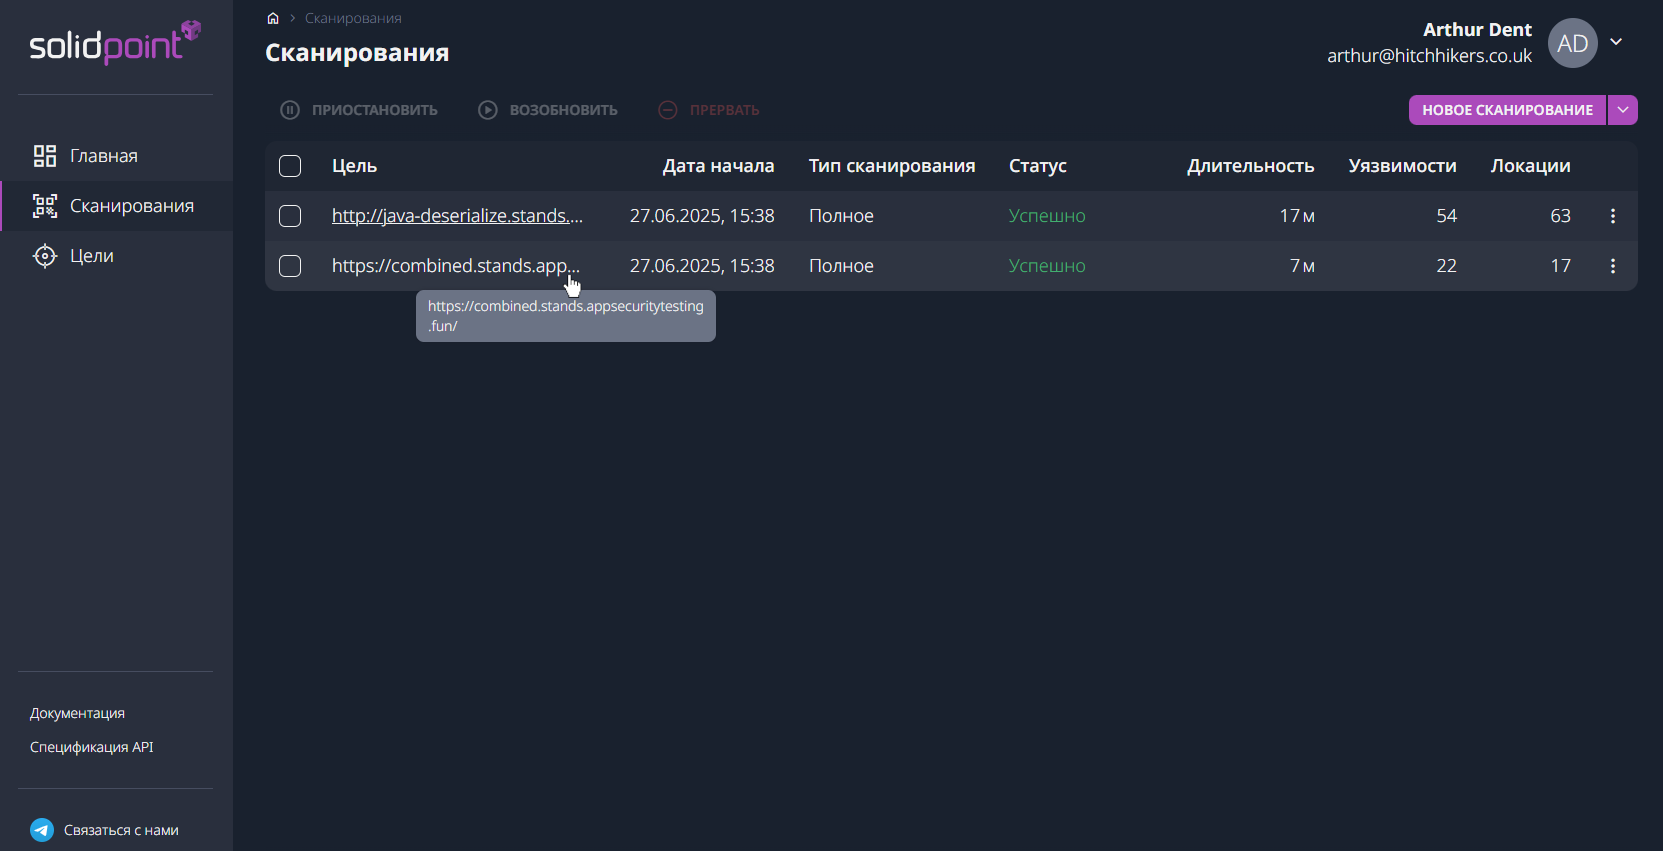Click the 27.06.2025, 15:38 date in the combined.stands row
The width and height of the screenshot is (1663, 851).
702,266
